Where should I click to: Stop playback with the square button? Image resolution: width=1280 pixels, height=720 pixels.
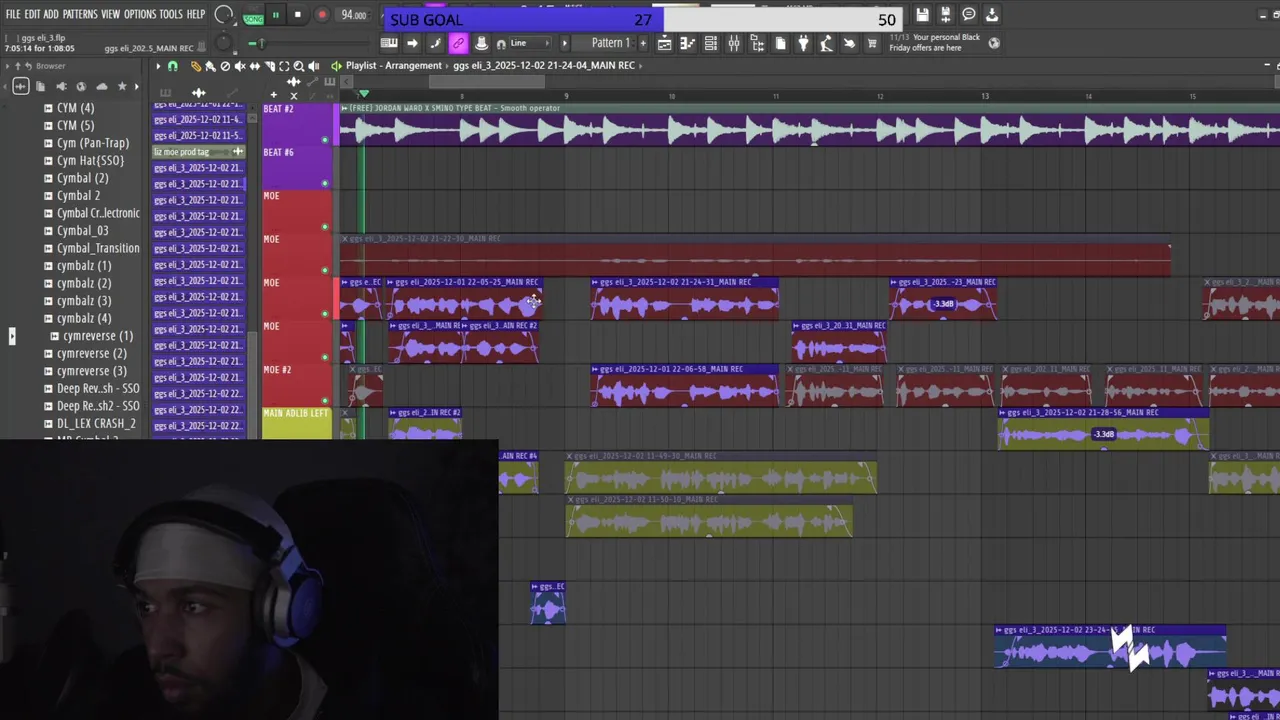click(x=298, y=15)
